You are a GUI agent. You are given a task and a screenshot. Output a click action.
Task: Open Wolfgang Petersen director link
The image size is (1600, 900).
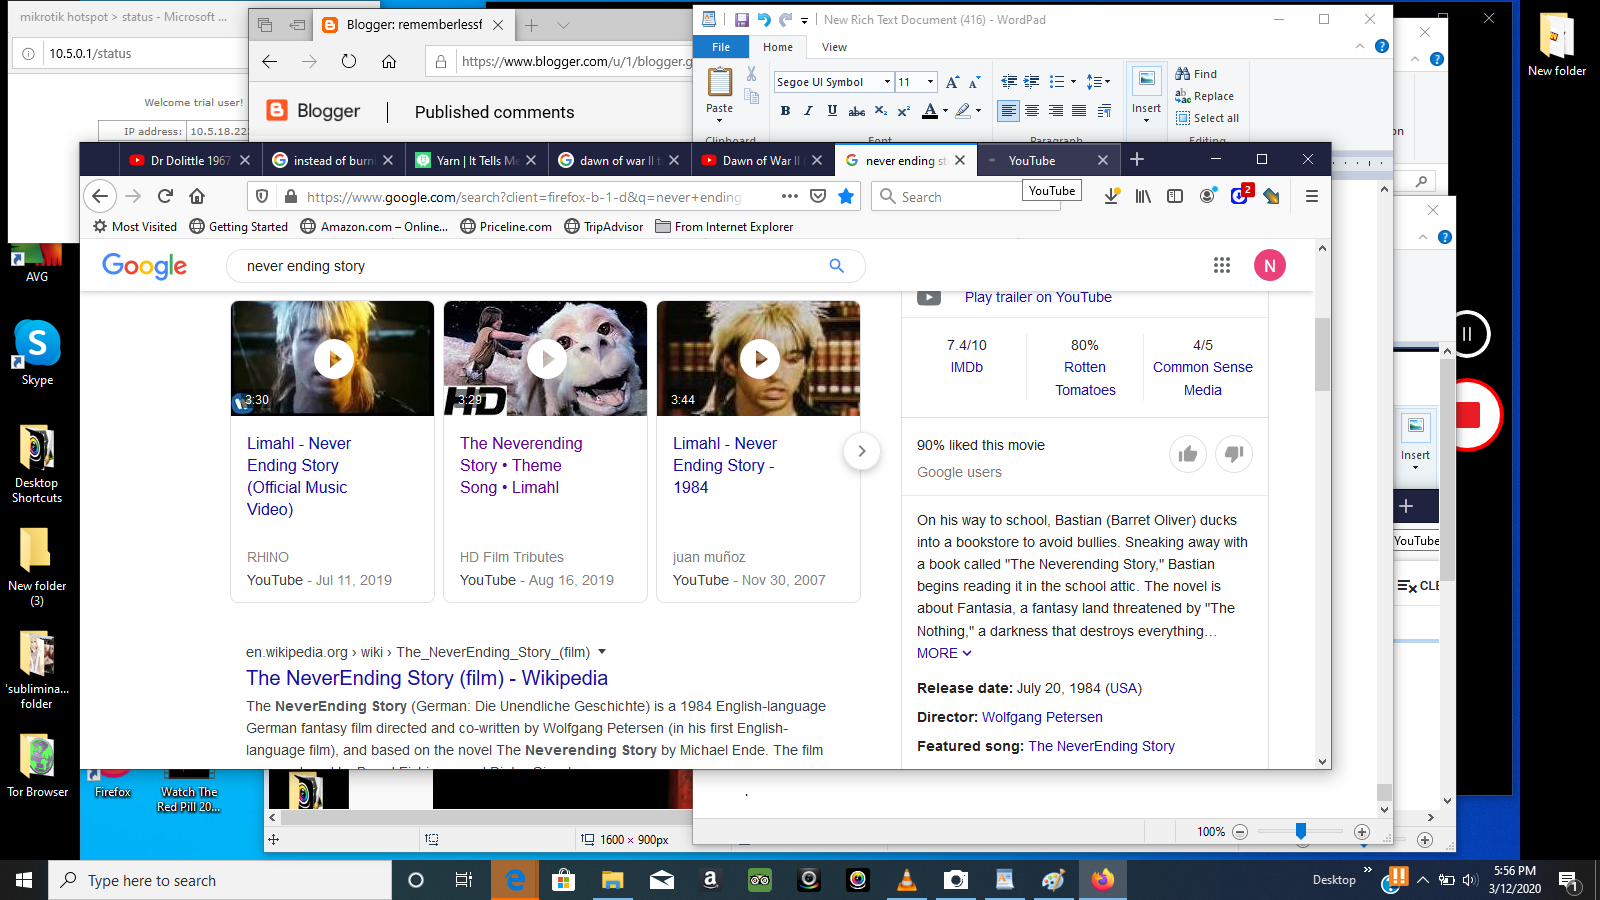click(1042, 717)
